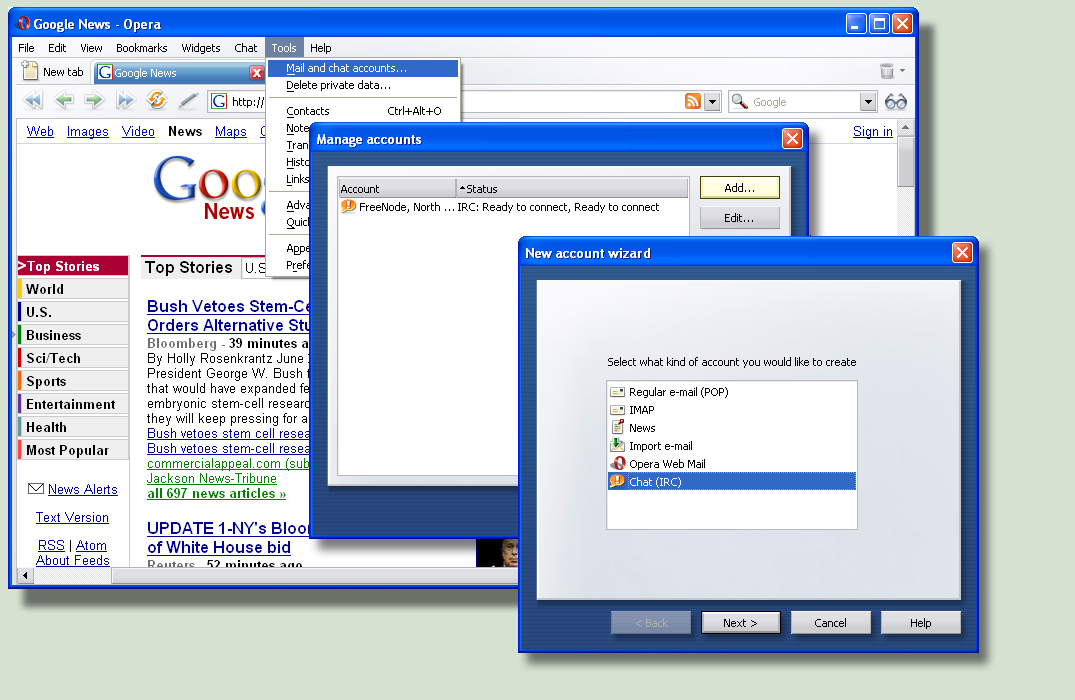Open the Help menu
Image resolution: width=1075 pixels, height=700 pixels.
click(320, 47)
